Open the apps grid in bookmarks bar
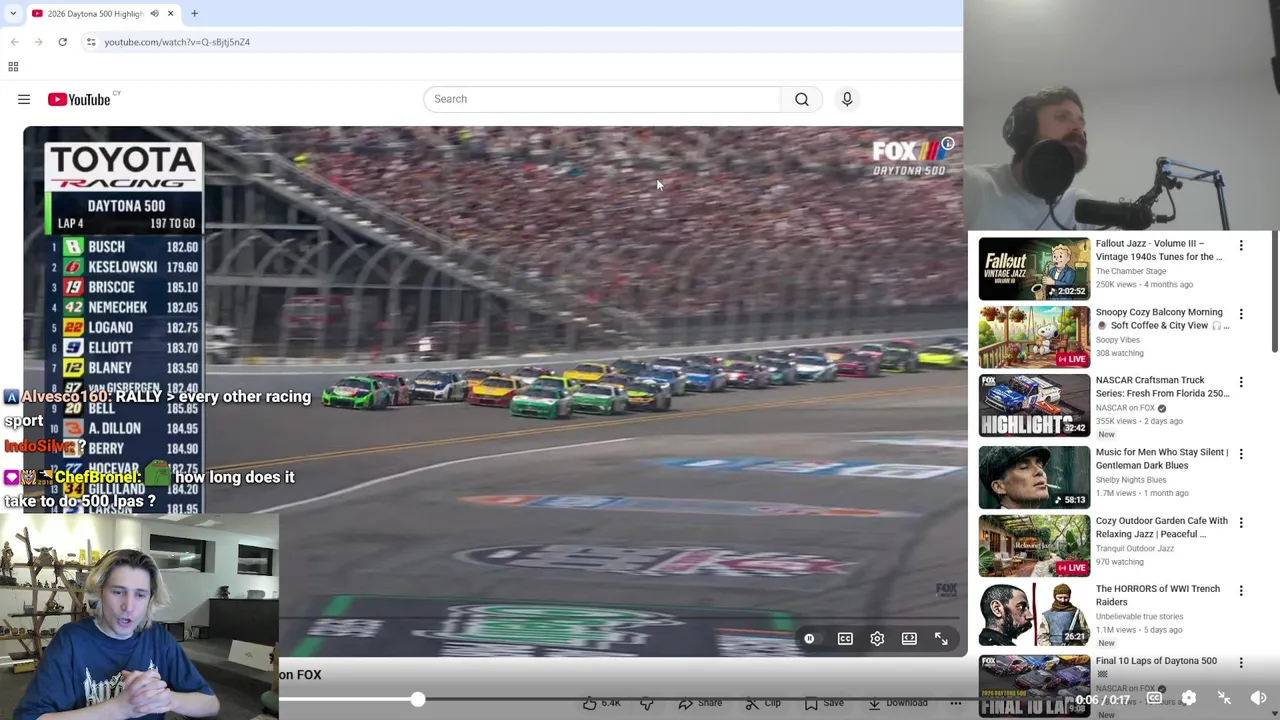This screenshot has height=720, width=1280. 13,67
